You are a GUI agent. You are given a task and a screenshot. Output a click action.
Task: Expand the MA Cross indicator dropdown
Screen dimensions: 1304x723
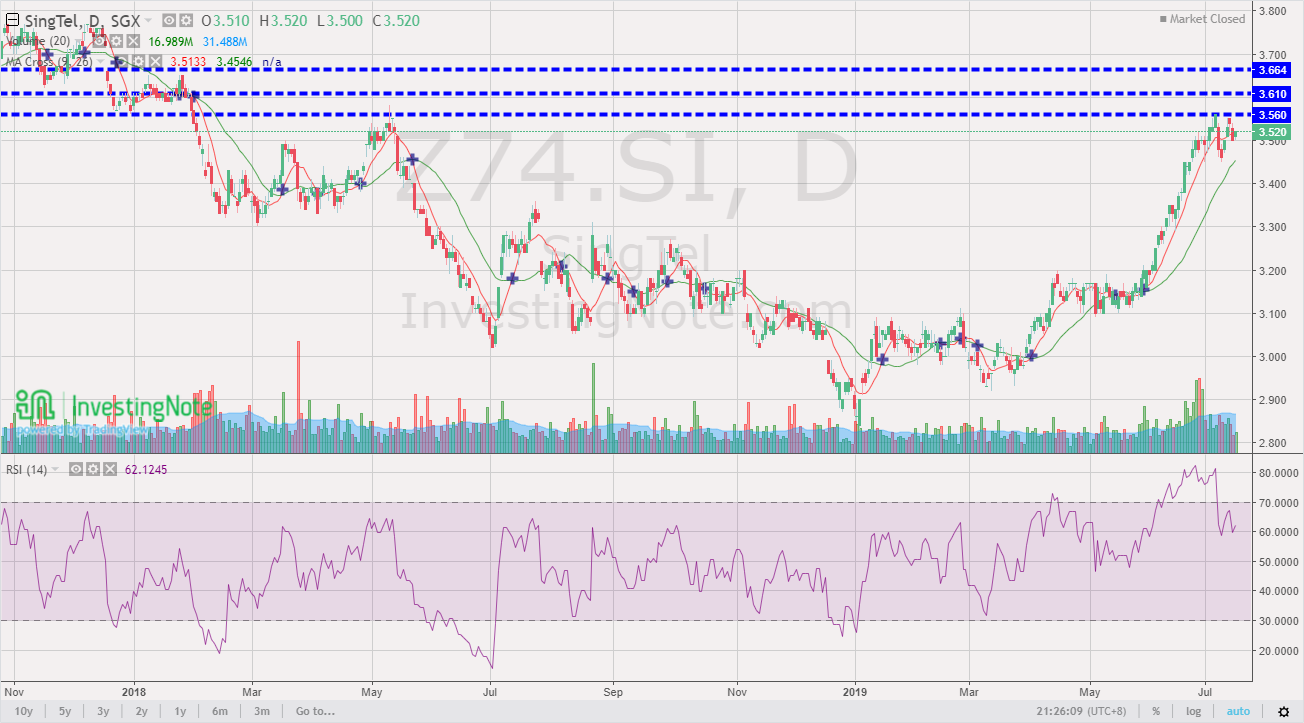tap(100, 61)
